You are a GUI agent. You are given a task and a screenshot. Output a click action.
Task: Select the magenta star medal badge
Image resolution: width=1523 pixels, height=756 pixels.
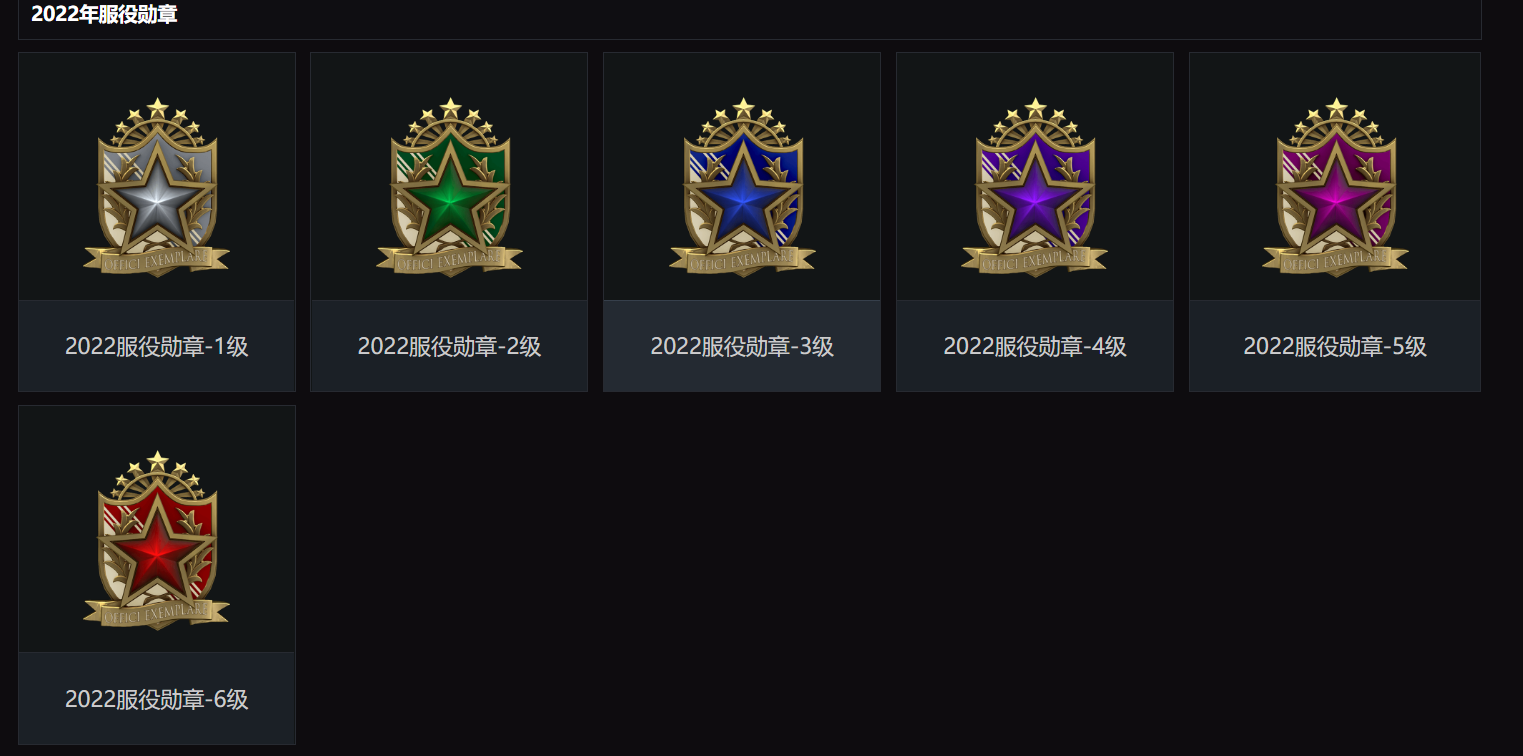(x=1336, y=187)
